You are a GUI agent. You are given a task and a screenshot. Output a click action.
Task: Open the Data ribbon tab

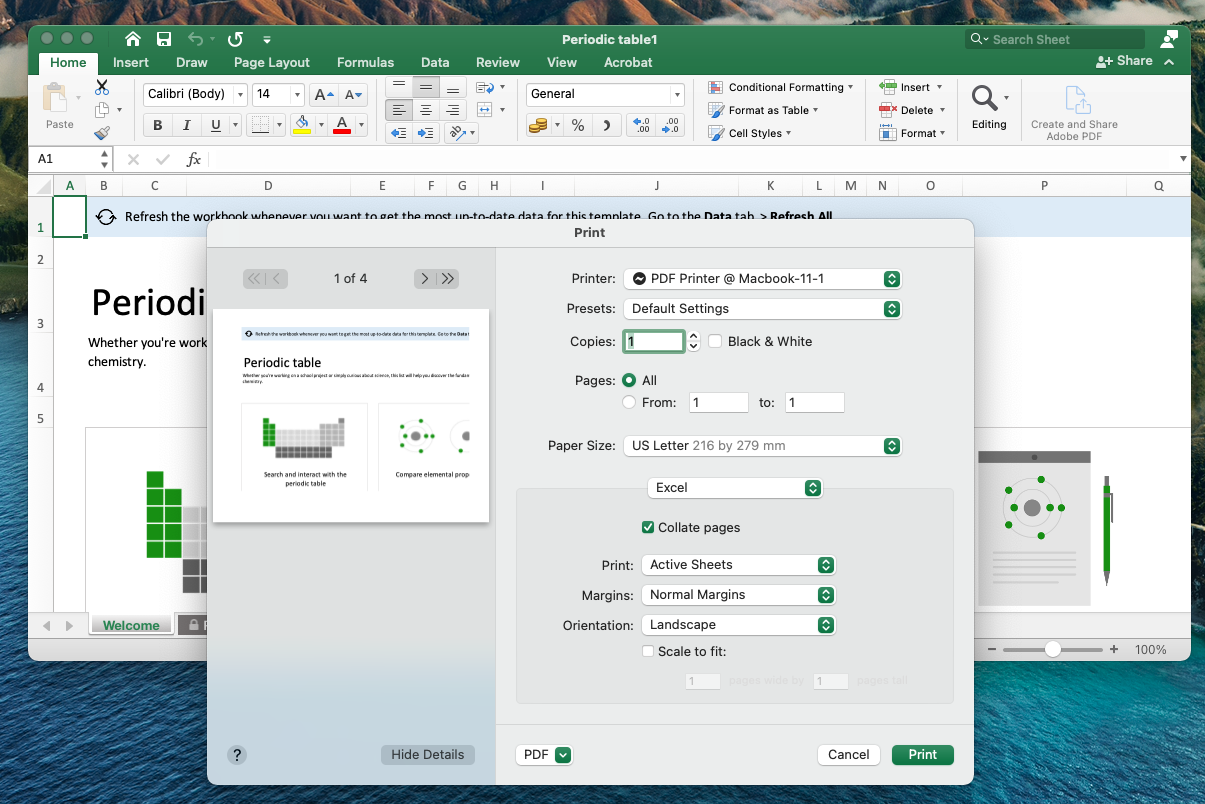click(435, 62)
